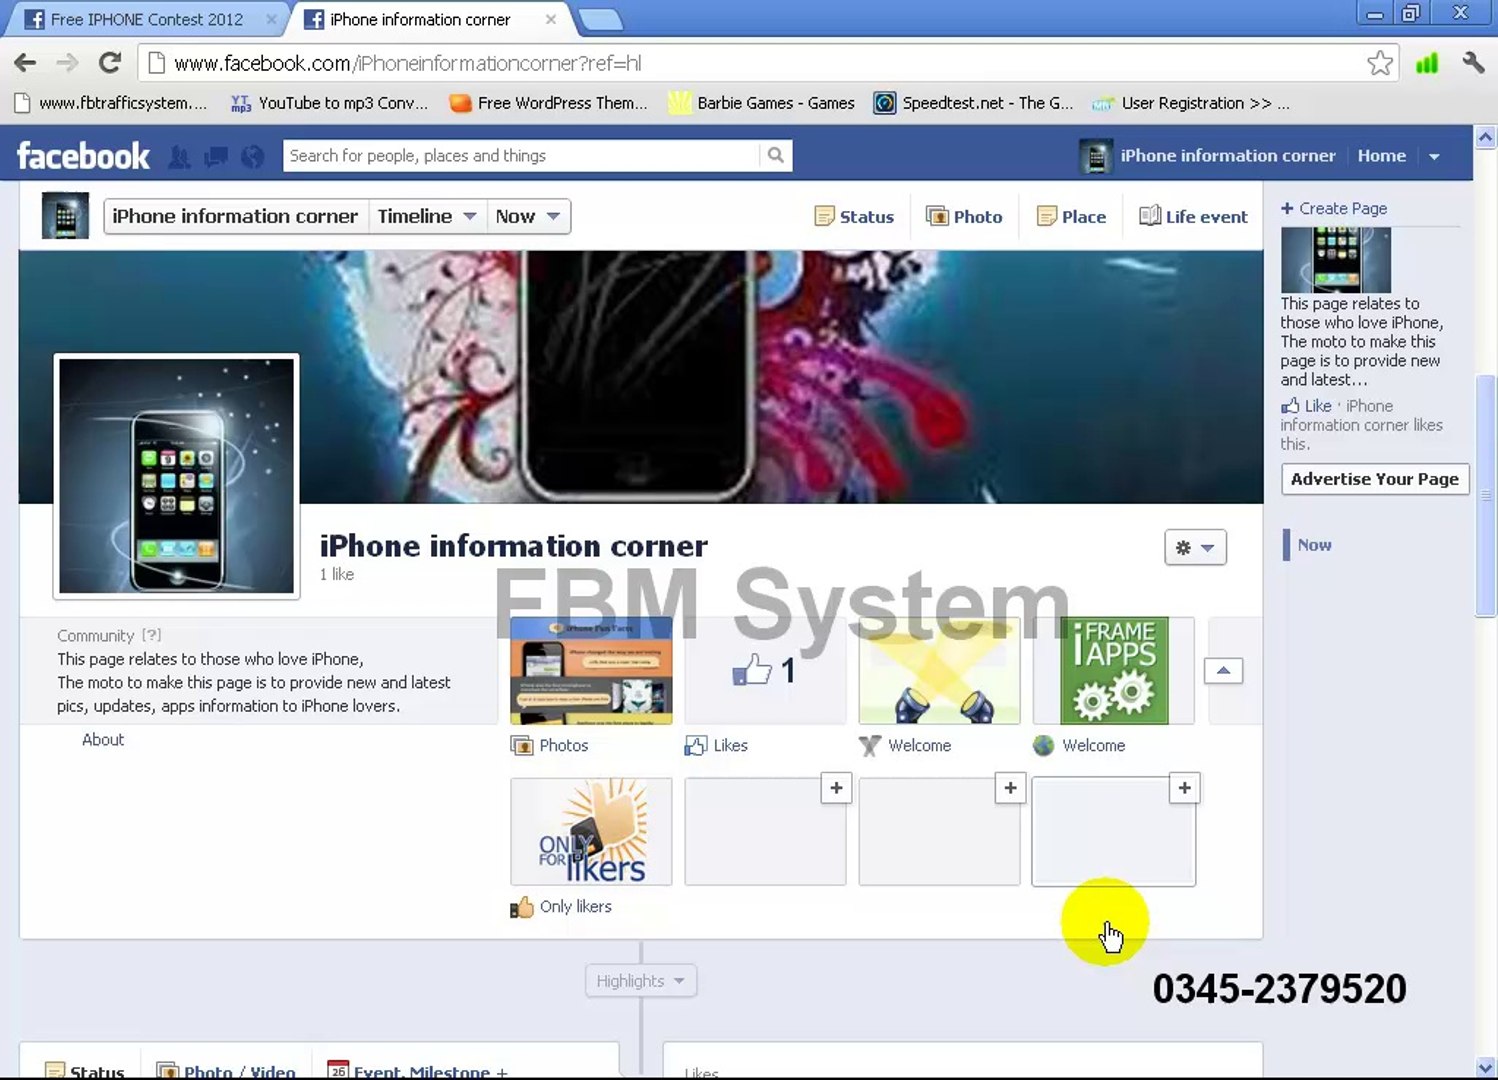
Task: Open Facebook notifications globe icon
Action: (253, 156)
